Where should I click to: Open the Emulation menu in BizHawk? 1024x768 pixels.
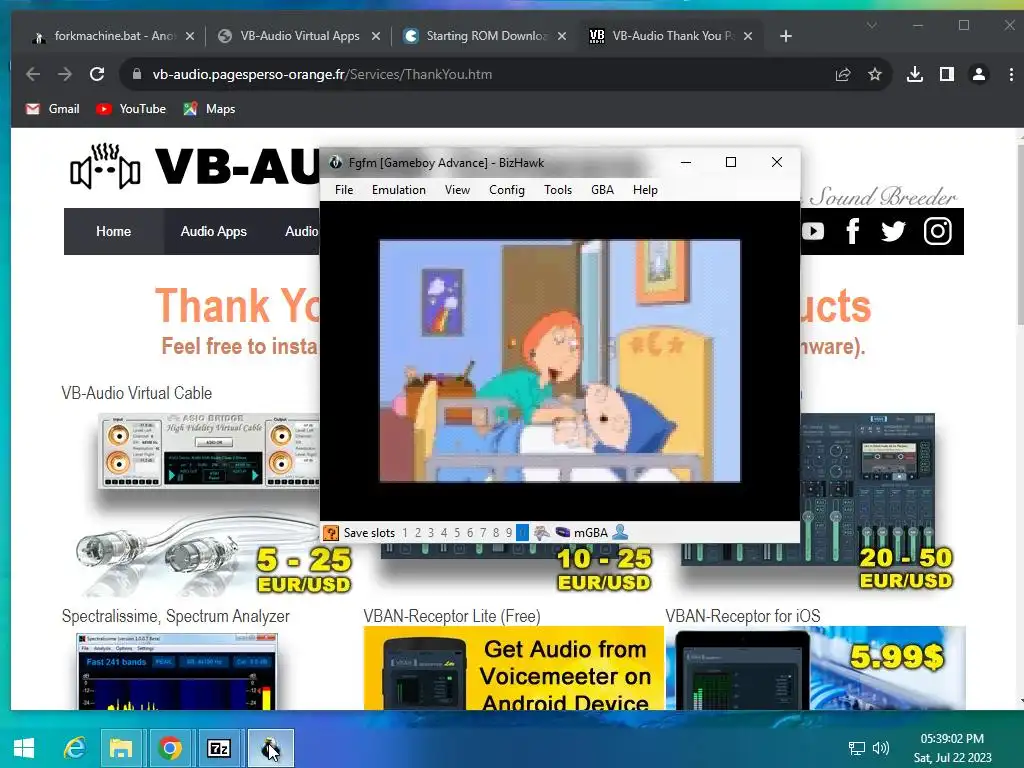(398, 189)
